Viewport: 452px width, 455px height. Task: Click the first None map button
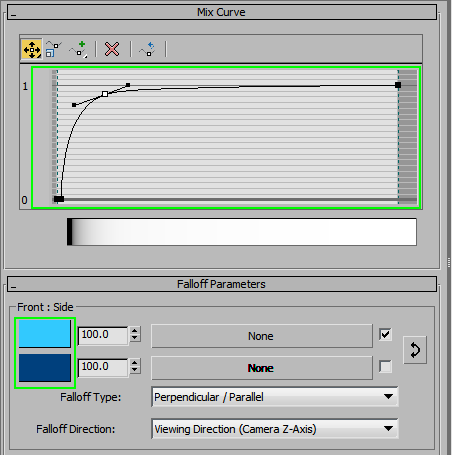[x=262, y=336]
